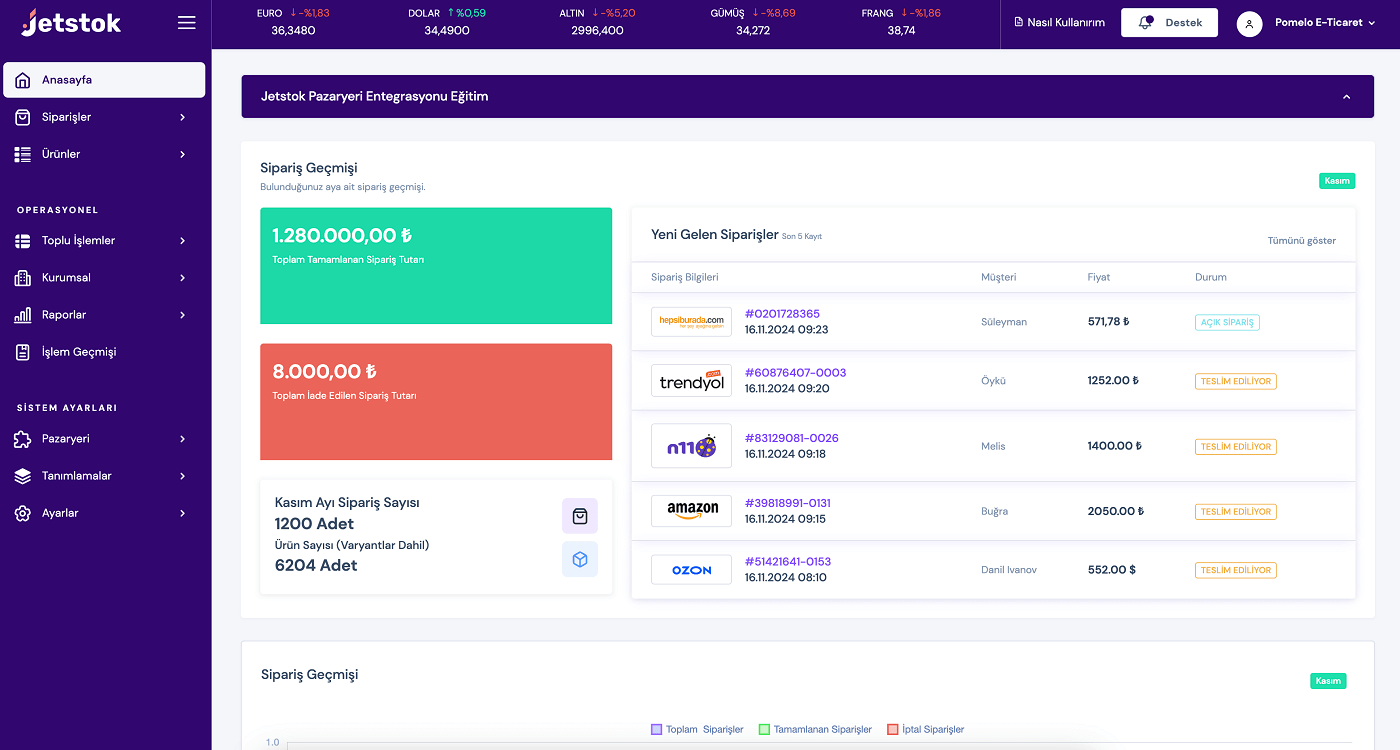Click the AÇIK SİPARİŞ status badge
The width and height of the screenshot is (1400, 750).
point(1227,323)
